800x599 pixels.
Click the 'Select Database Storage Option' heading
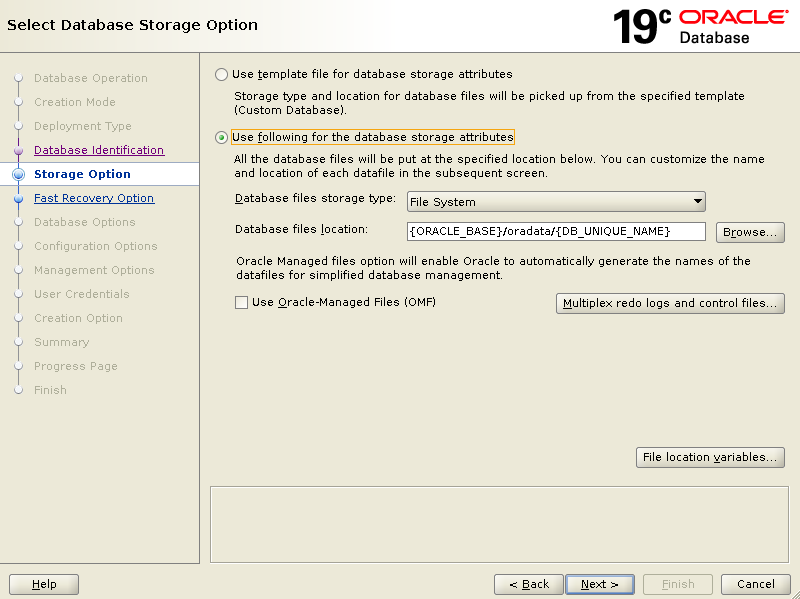tap(132, 25)
